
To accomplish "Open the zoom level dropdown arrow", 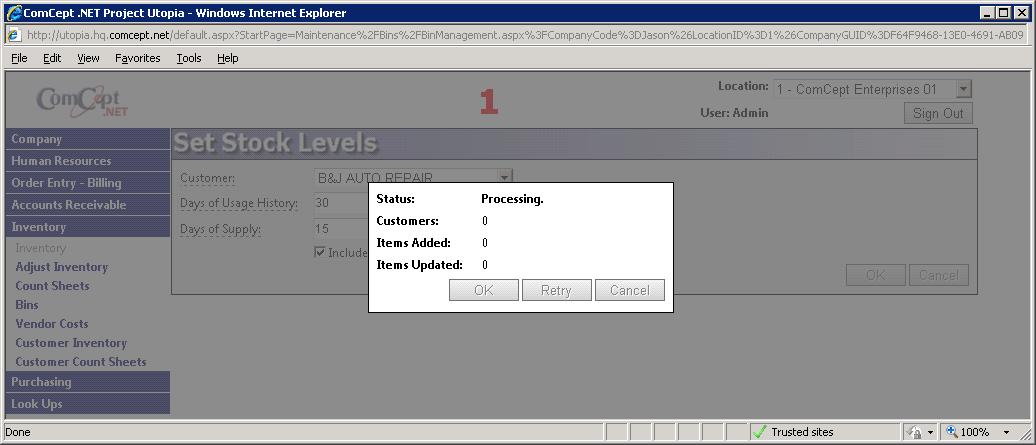I will (1005, 432).
